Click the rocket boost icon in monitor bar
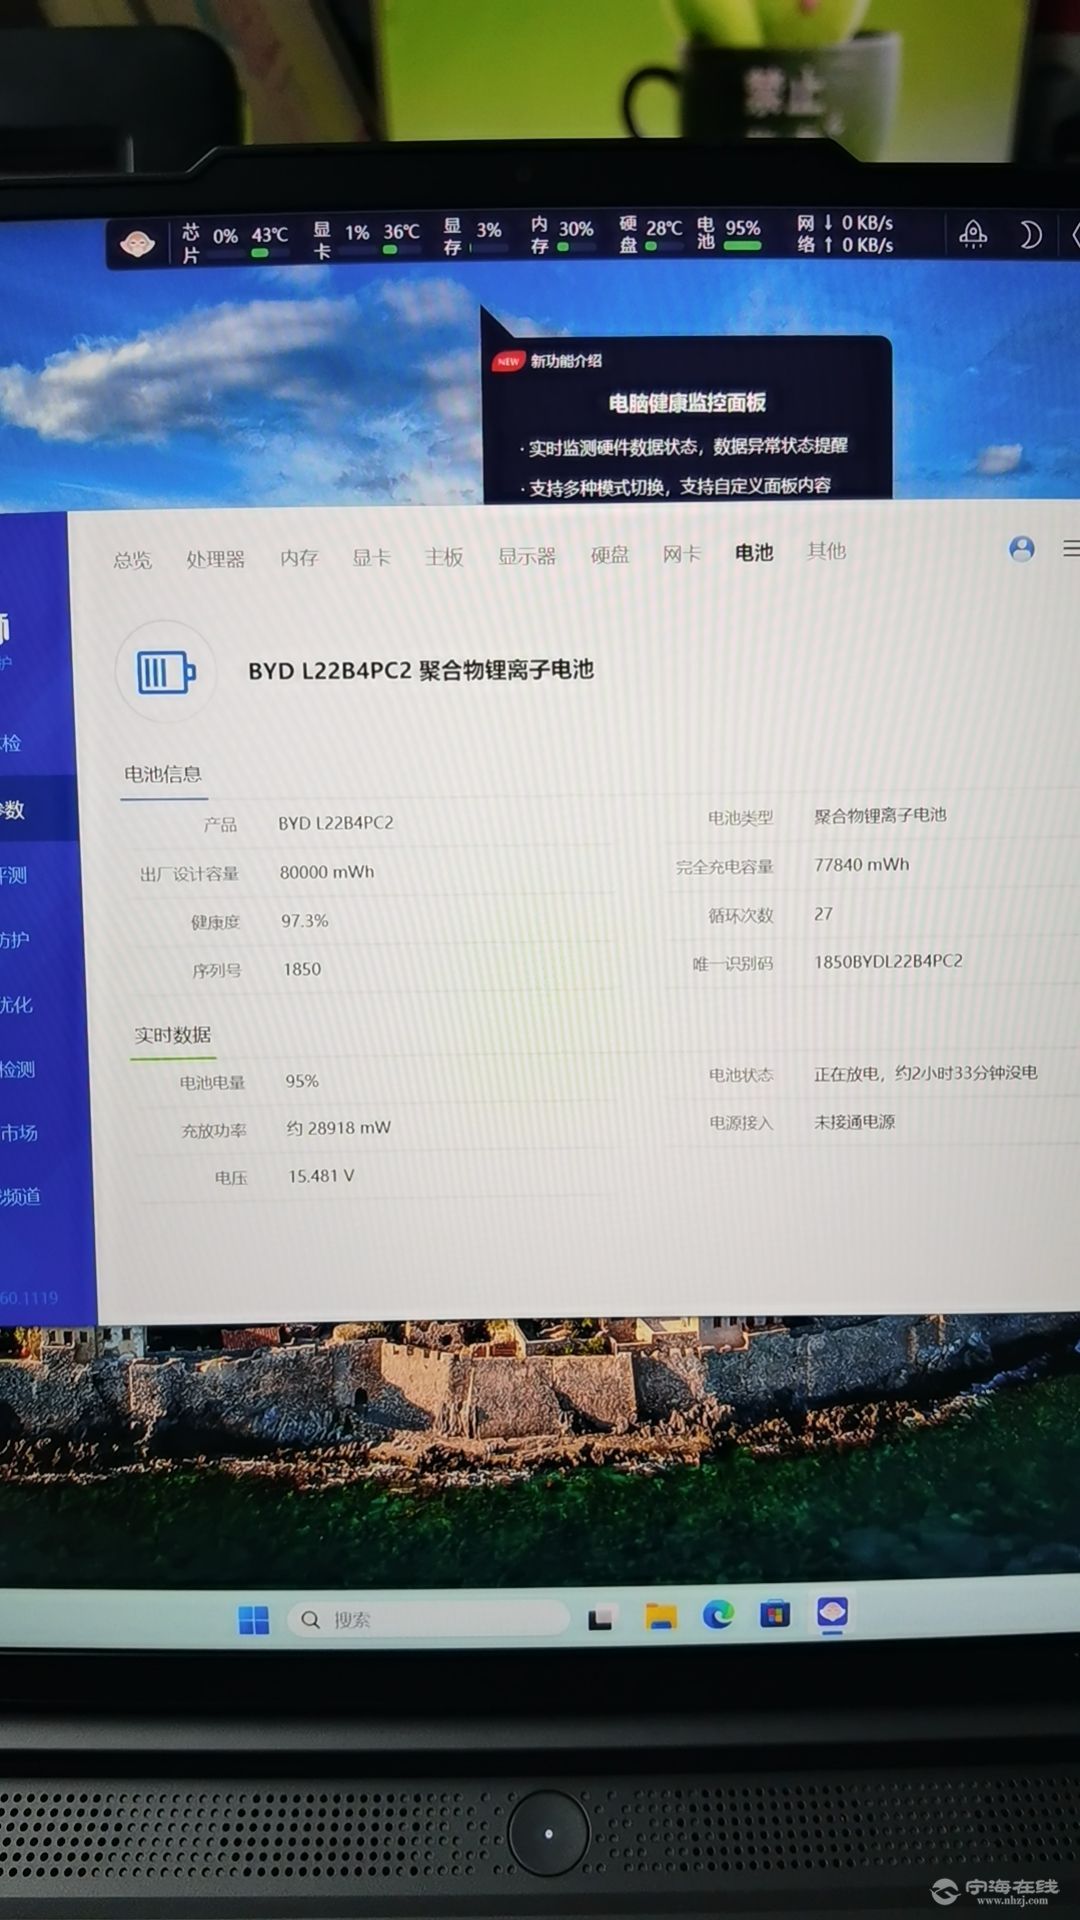Screen dimensions: 1080x1920 click(972, 235)
